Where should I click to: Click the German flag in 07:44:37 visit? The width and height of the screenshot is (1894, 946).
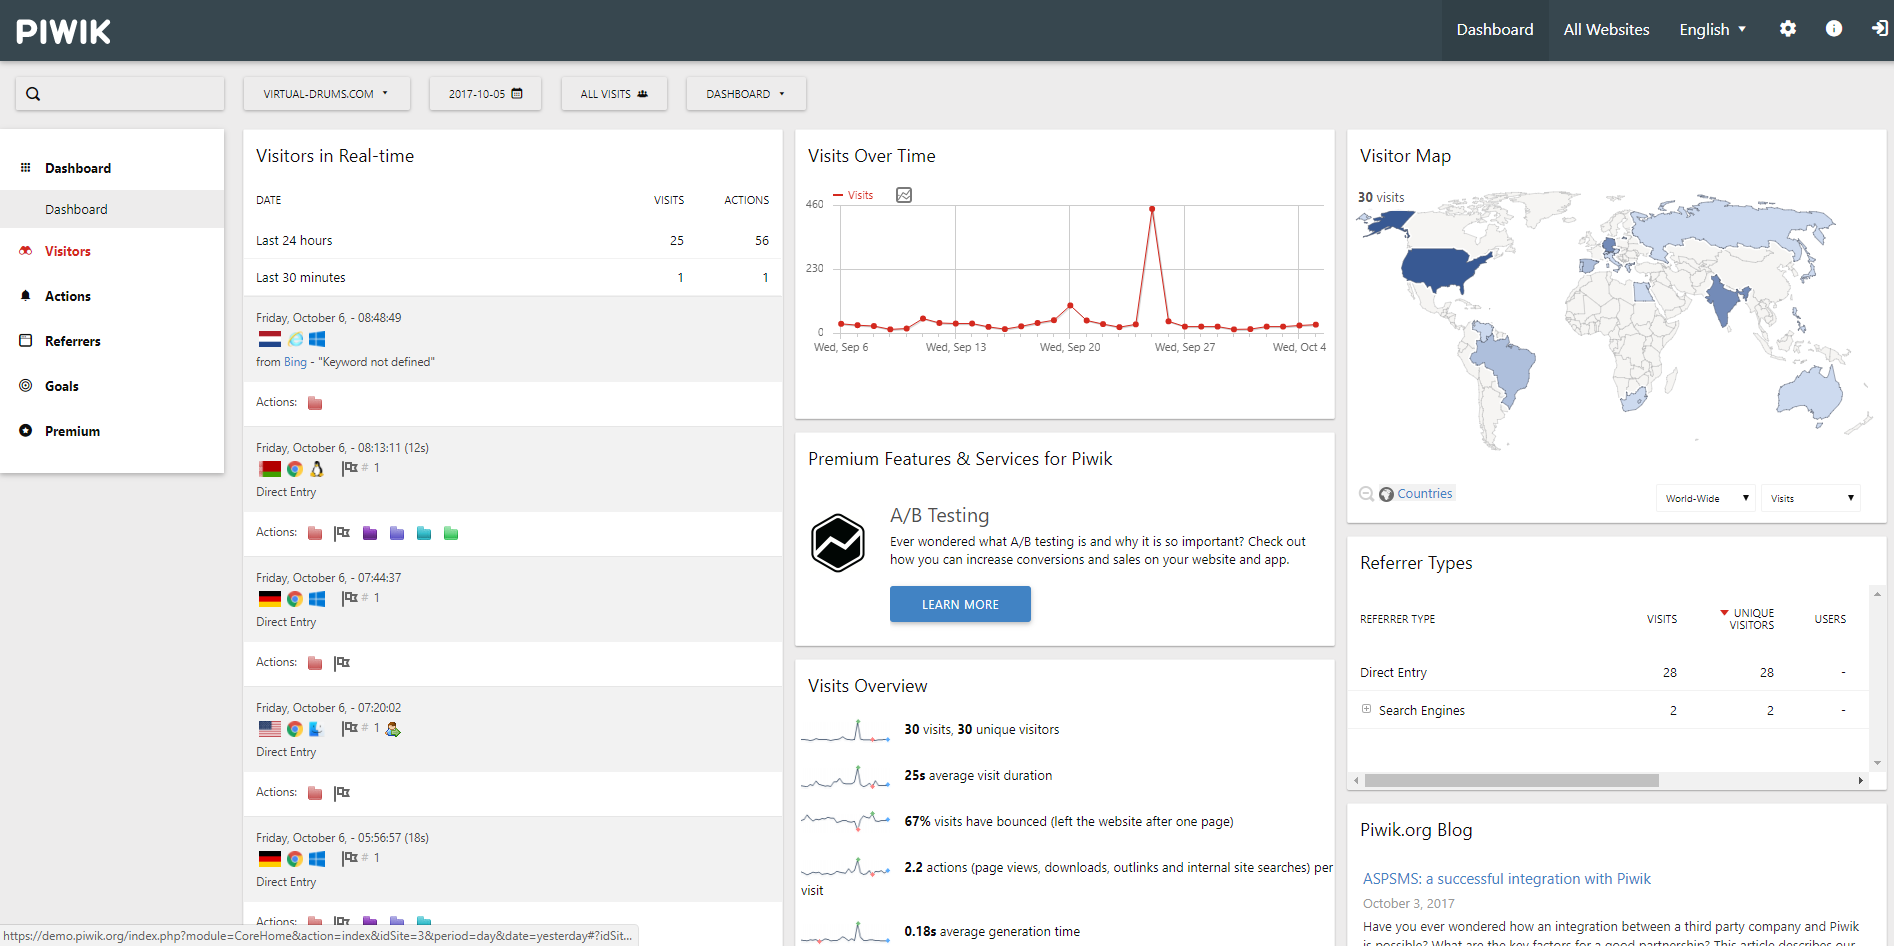point(270,599)
